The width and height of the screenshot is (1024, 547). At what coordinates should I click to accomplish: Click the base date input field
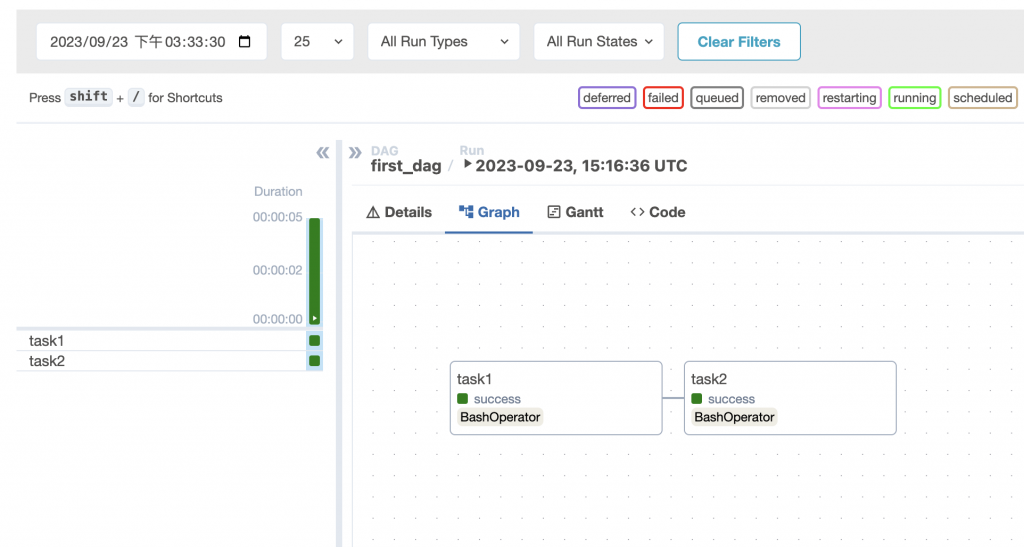click(x=152, y=42)
